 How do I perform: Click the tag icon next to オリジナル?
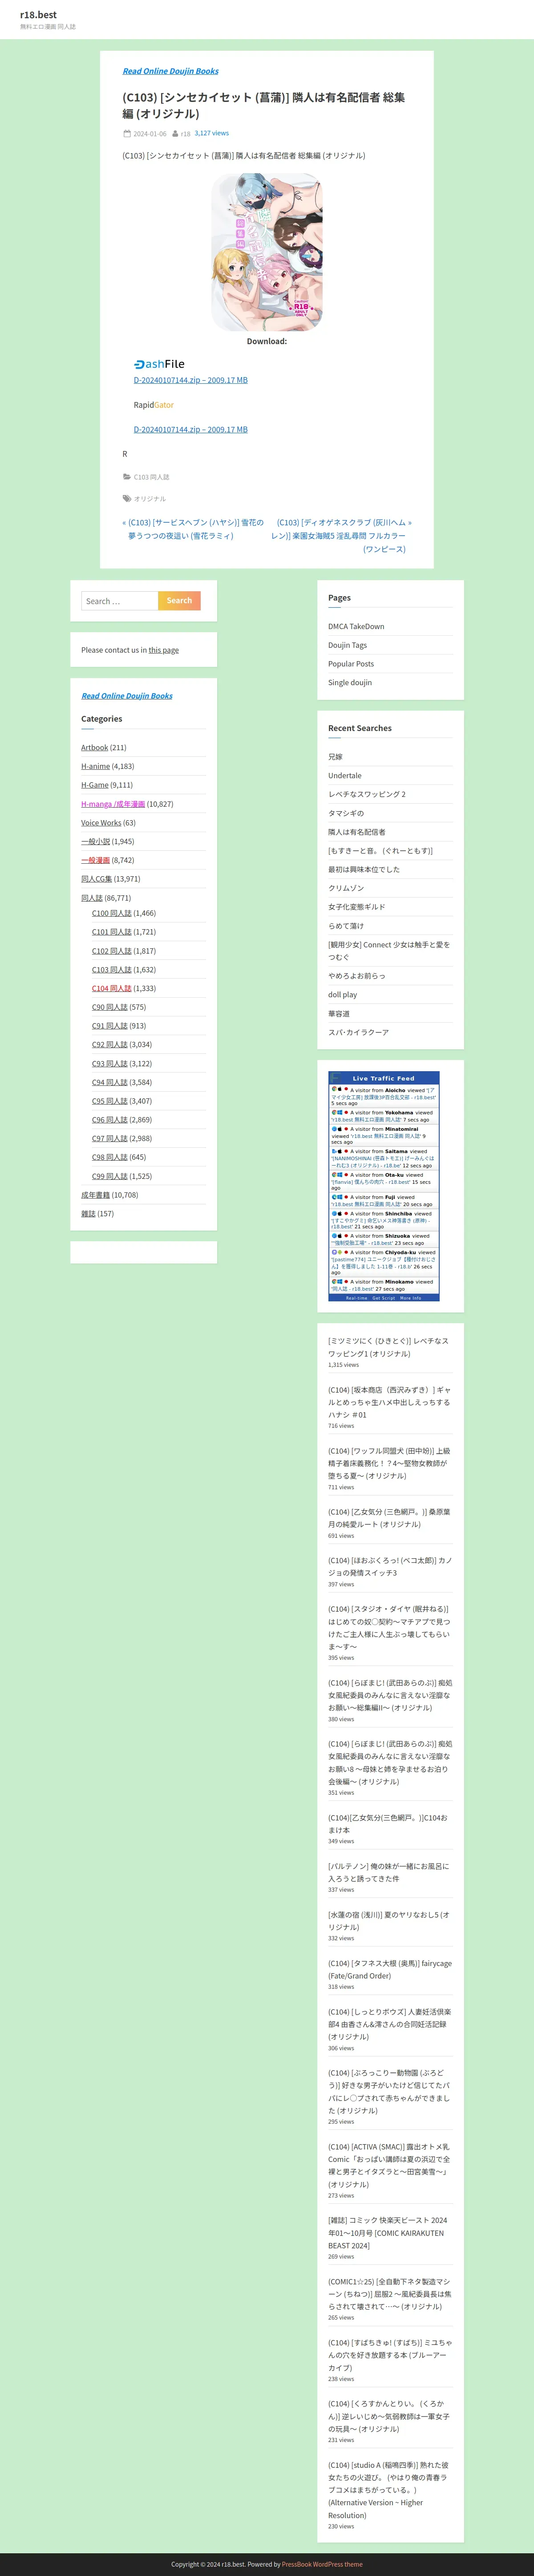[127, 498]
